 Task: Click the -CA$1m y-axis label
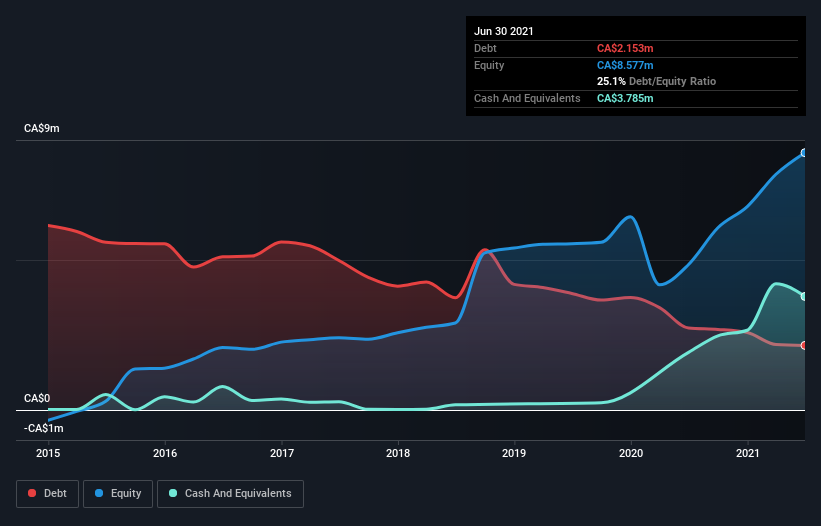pos(43,429)
